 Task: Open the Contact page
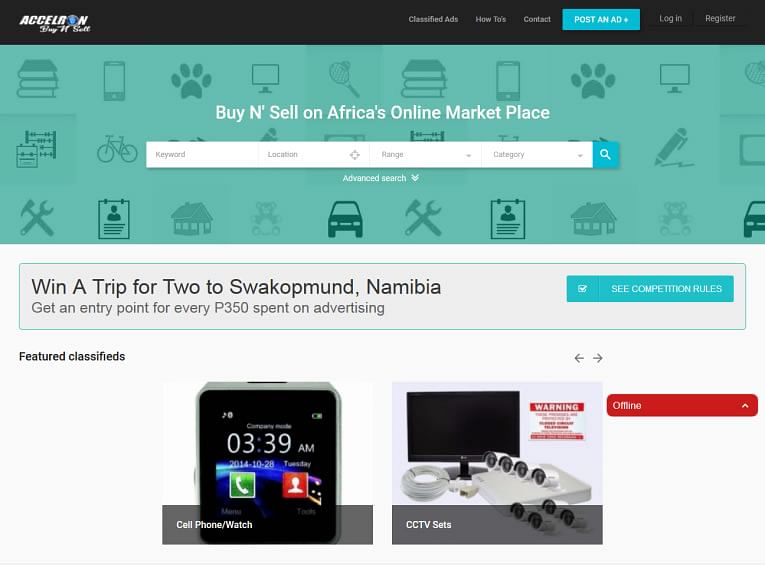(537, 20)
